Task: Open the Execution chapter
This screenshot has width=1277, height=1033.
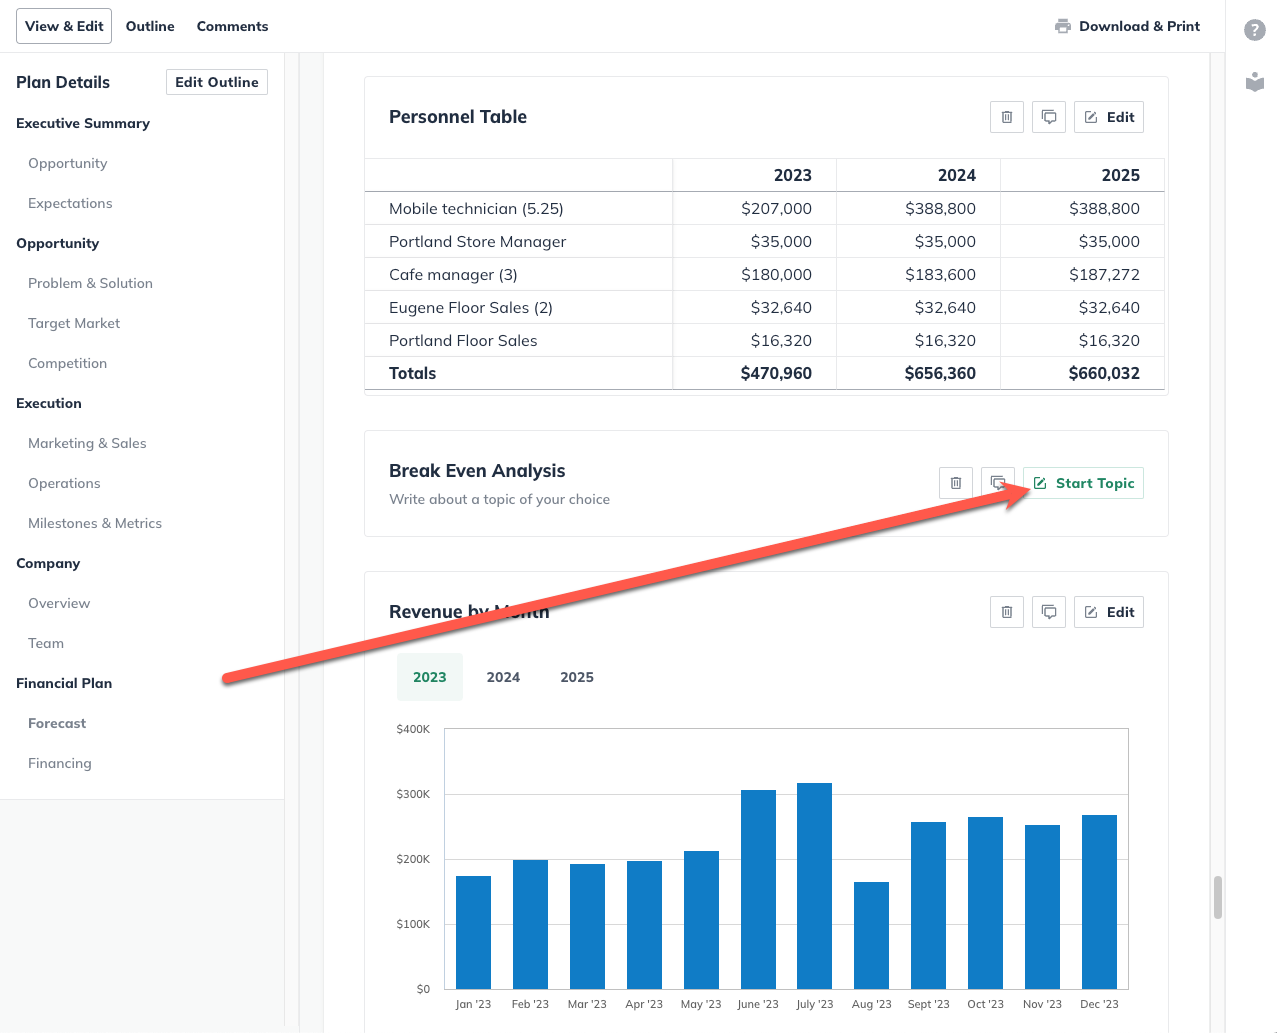Action: (x=49, y=403)
